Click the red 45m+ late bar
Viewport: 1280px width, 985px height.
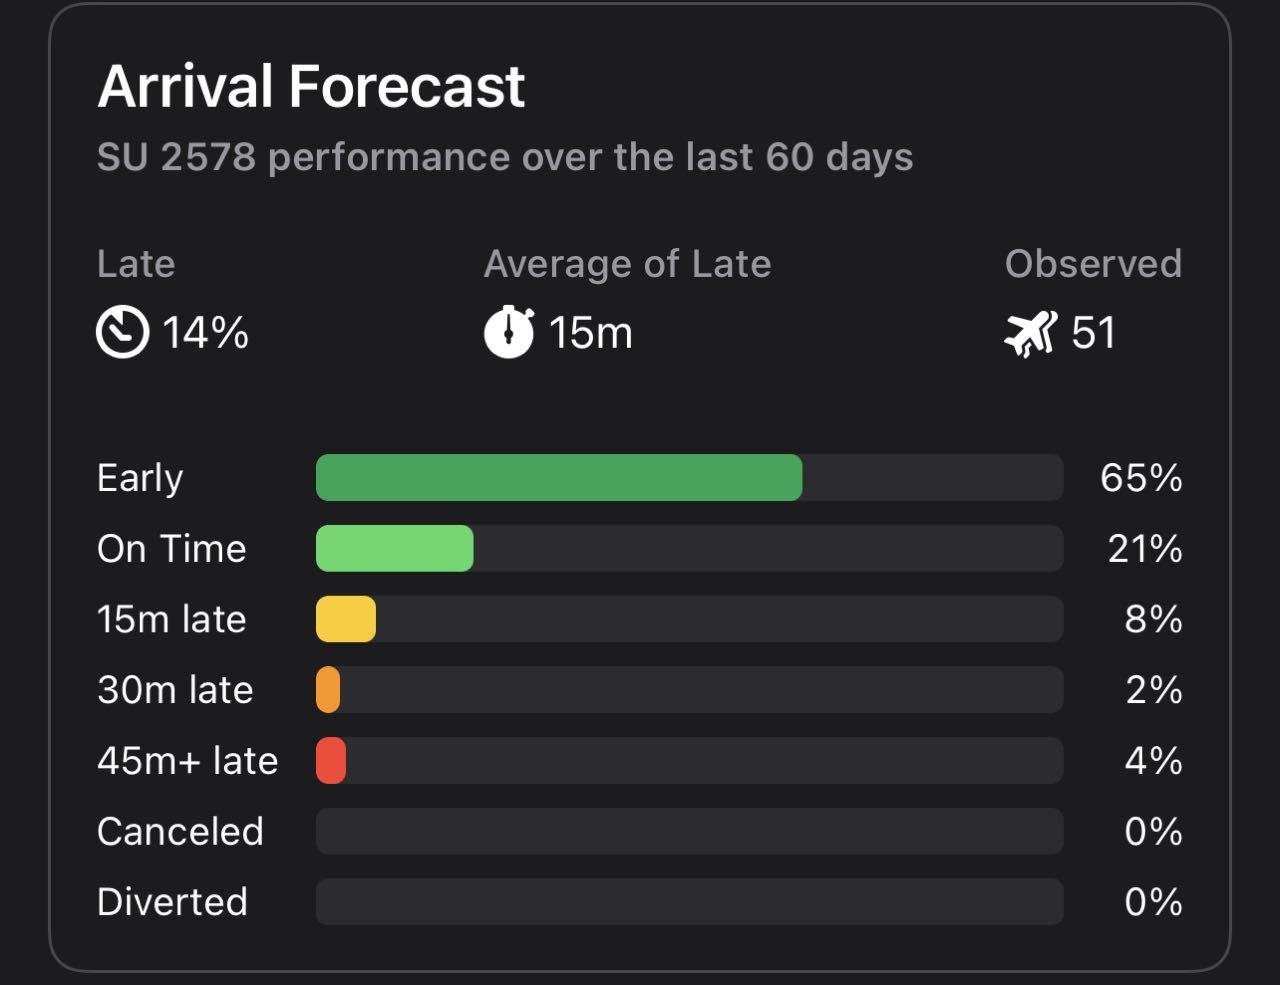(x=331, y=761)
